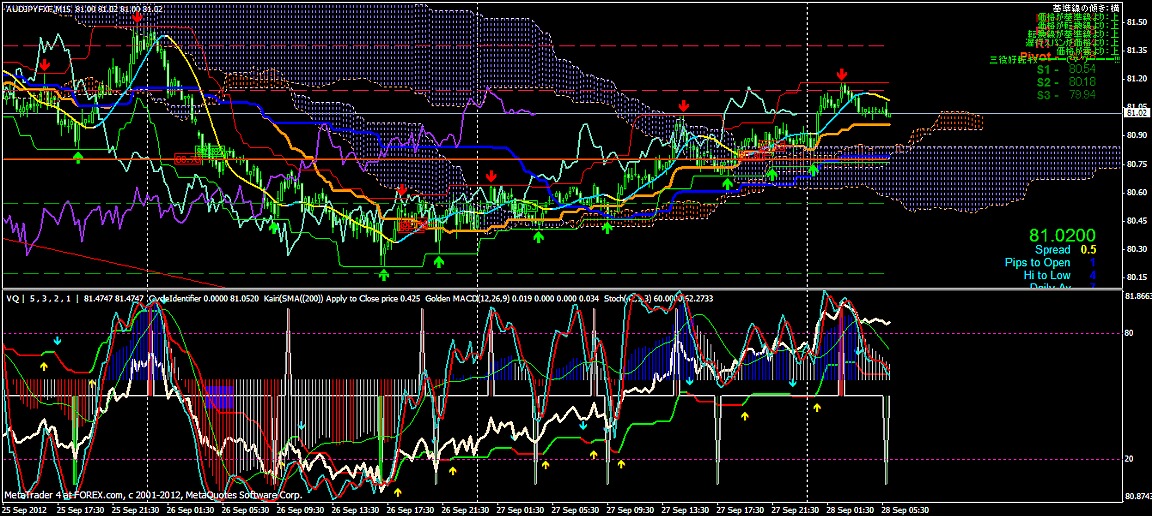Click the 81.35 price axis label
The width and height of the screenshot is (1152, 516).
1137,51
